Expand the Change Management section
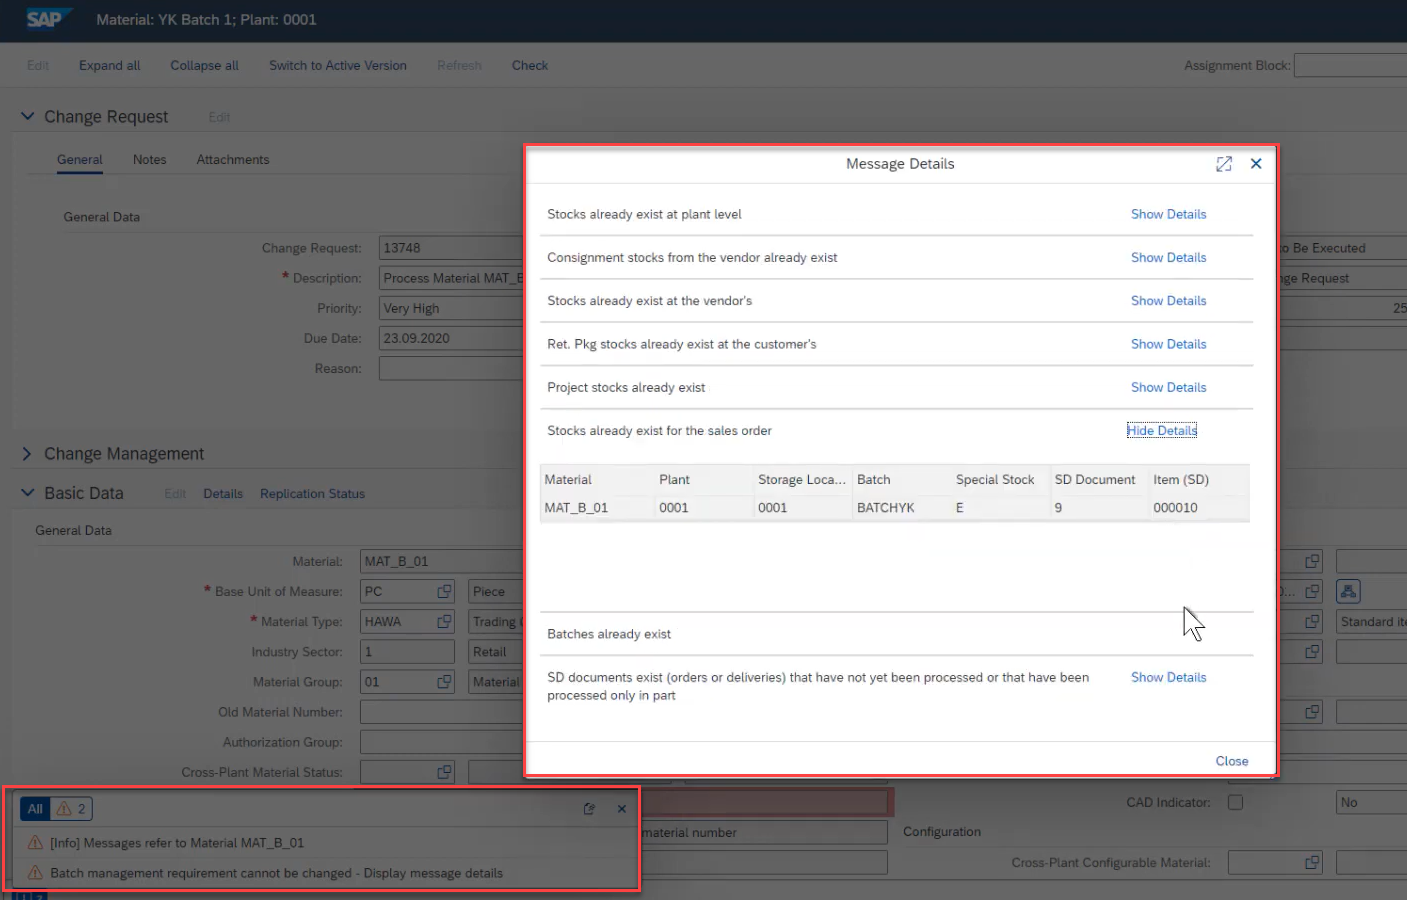Viewport: 1407px width, 900px height. click(x=27, y=454)
